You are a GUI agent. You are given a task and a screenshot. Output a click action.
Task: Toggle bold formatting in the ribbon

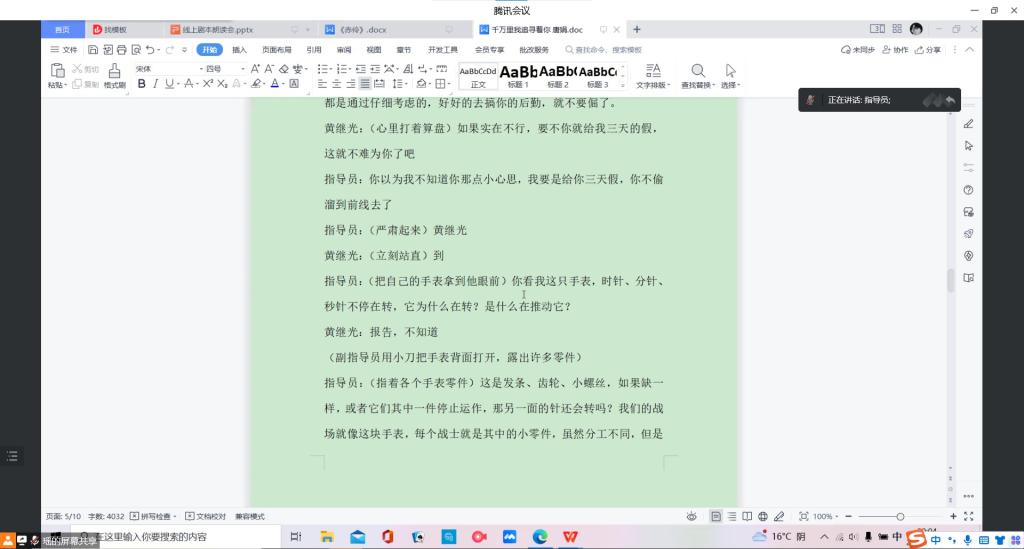pyautogui.click(x=141, y=84)
